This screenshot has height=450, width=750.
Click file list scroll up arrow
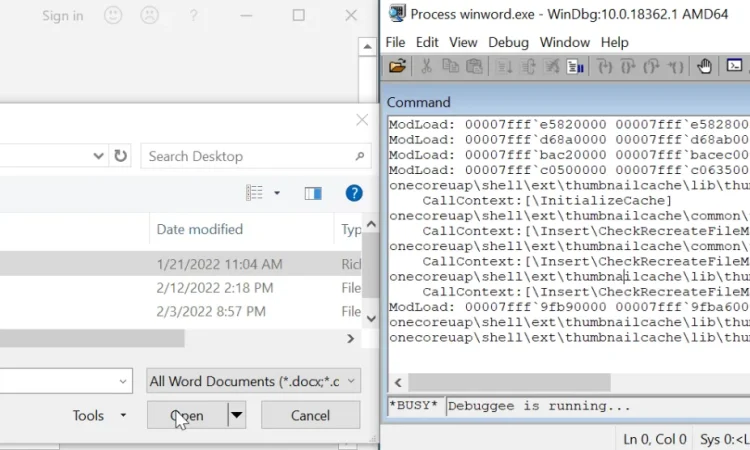[x=371, y=224]
